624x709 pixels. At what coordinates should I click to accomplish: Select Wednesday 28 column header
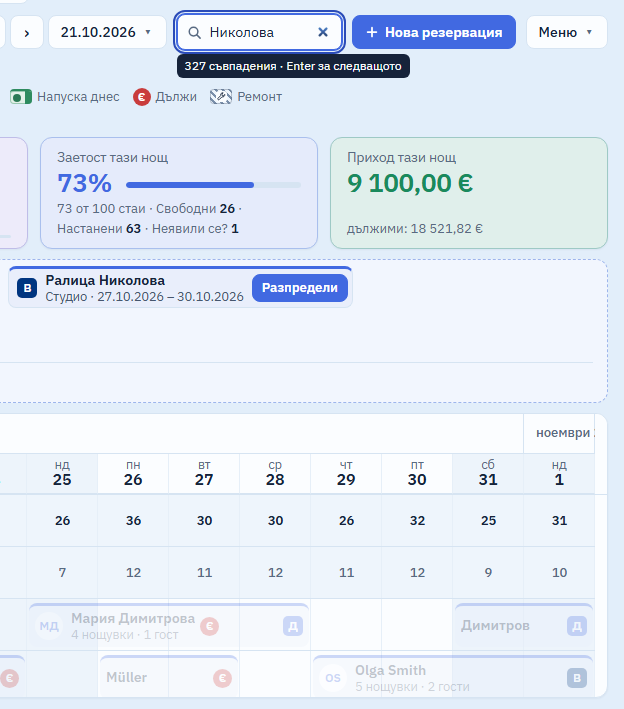[275, 473]
